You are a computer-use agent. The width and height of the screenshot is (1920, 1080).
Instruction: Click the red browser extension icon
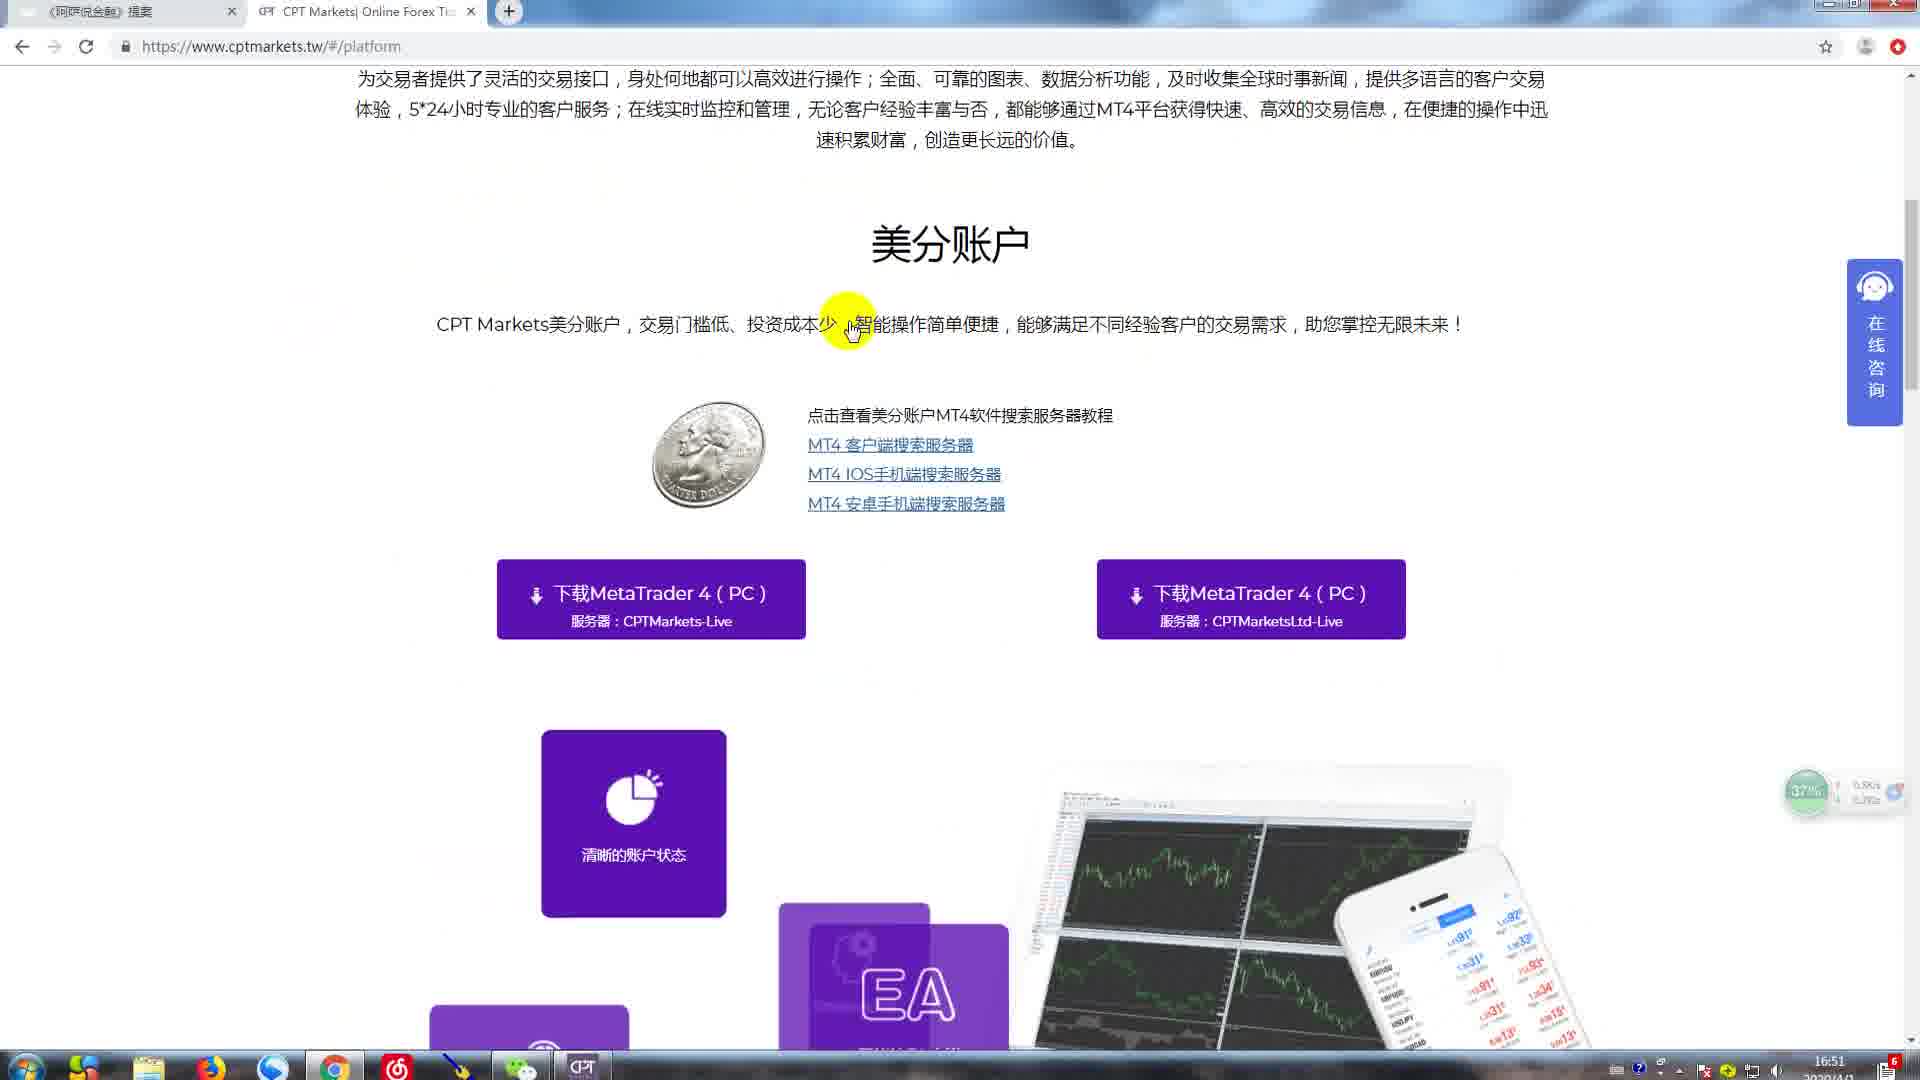coord(1897,46)
